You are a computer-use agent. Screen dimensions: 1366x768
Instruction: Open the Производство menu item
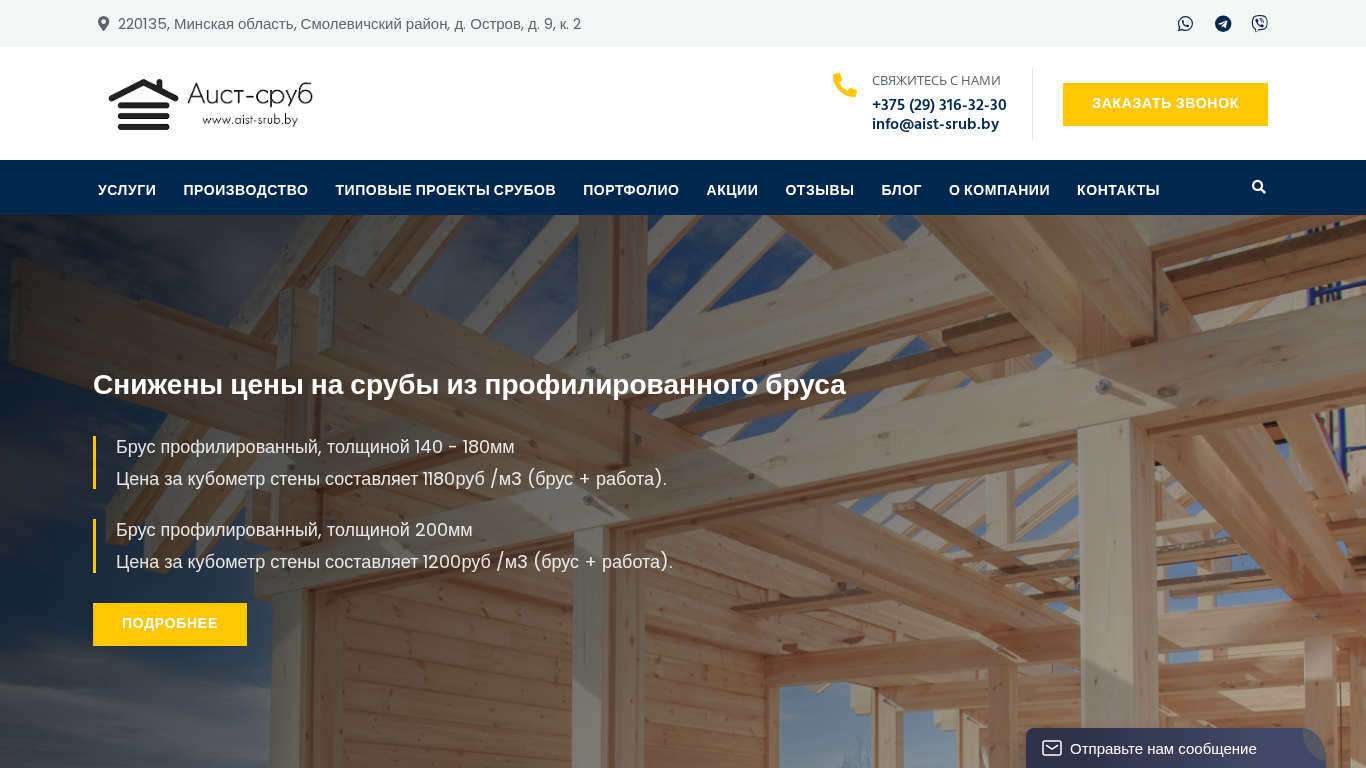245,190
